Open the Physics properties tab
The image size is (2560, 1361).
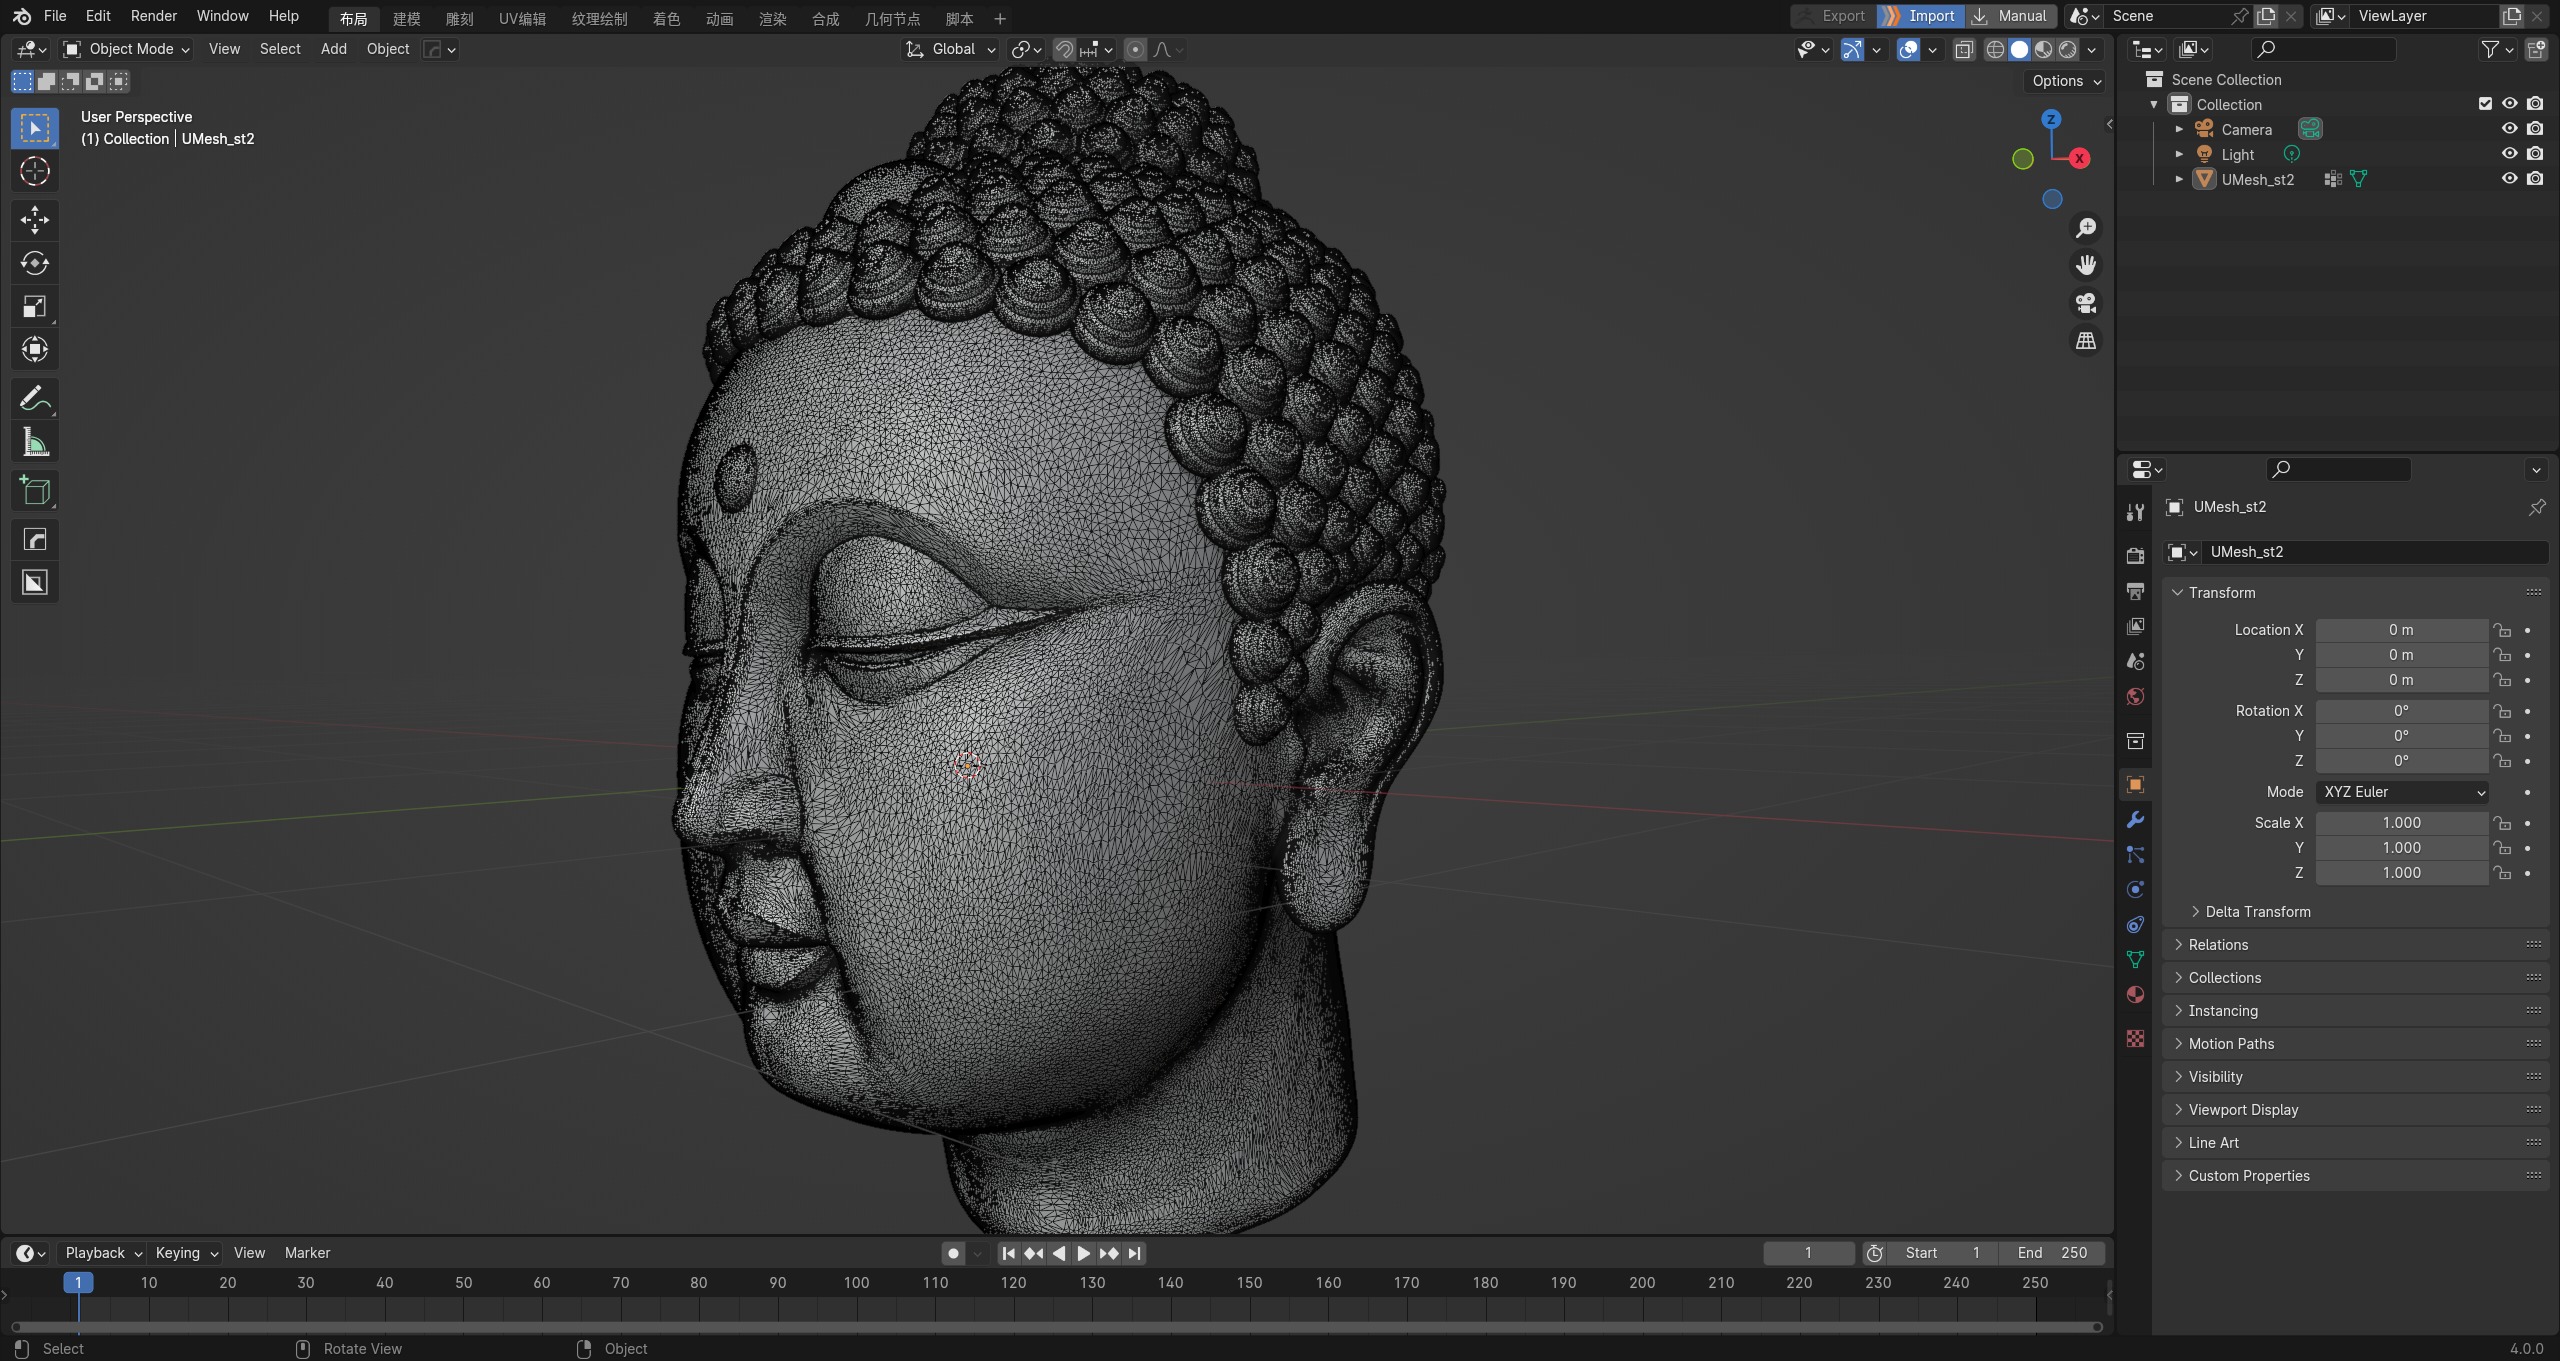click(2135, 890)
